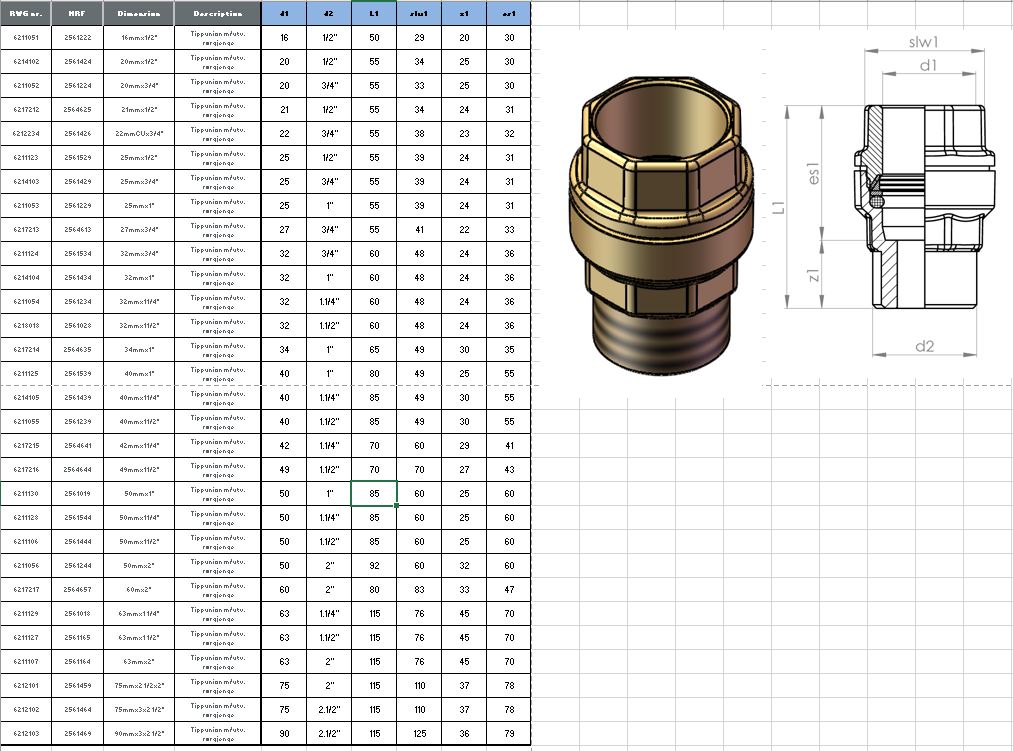Click the 'd2' column header
Viewport: 1013px width, 751px height.
329,14
